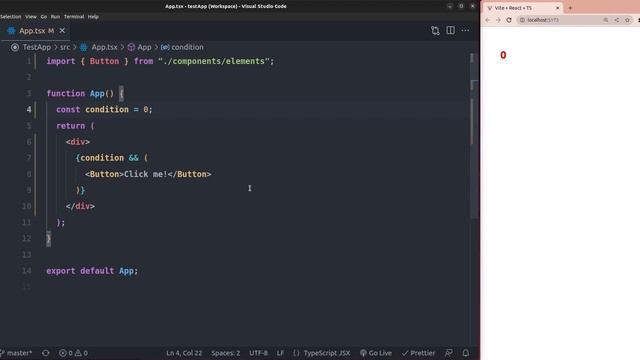Screen dimensions: 640x360
Task: Open the Run menu
Action: point(55,17)
